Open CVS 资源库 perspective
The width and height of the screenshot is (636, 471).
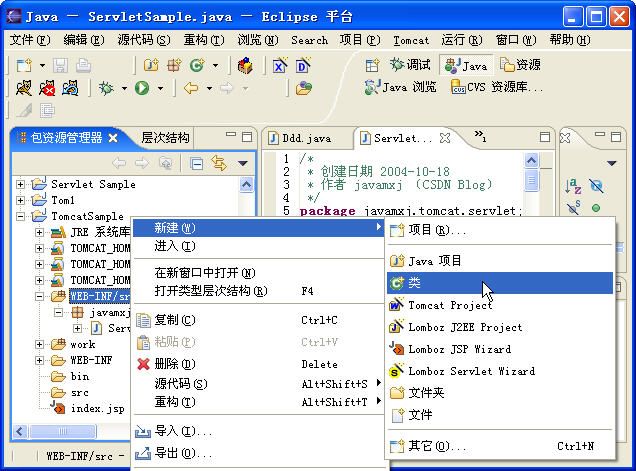click(x=496, y=87)
